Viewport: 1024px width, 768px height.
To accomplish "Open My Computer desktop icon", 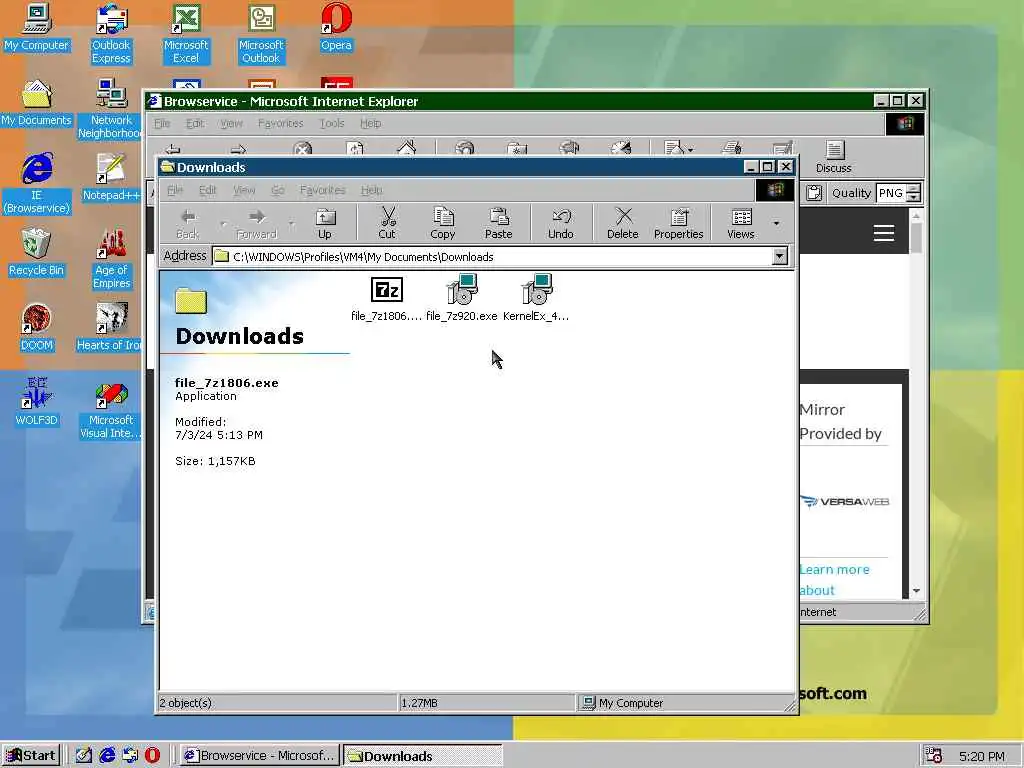I will 36,27.
